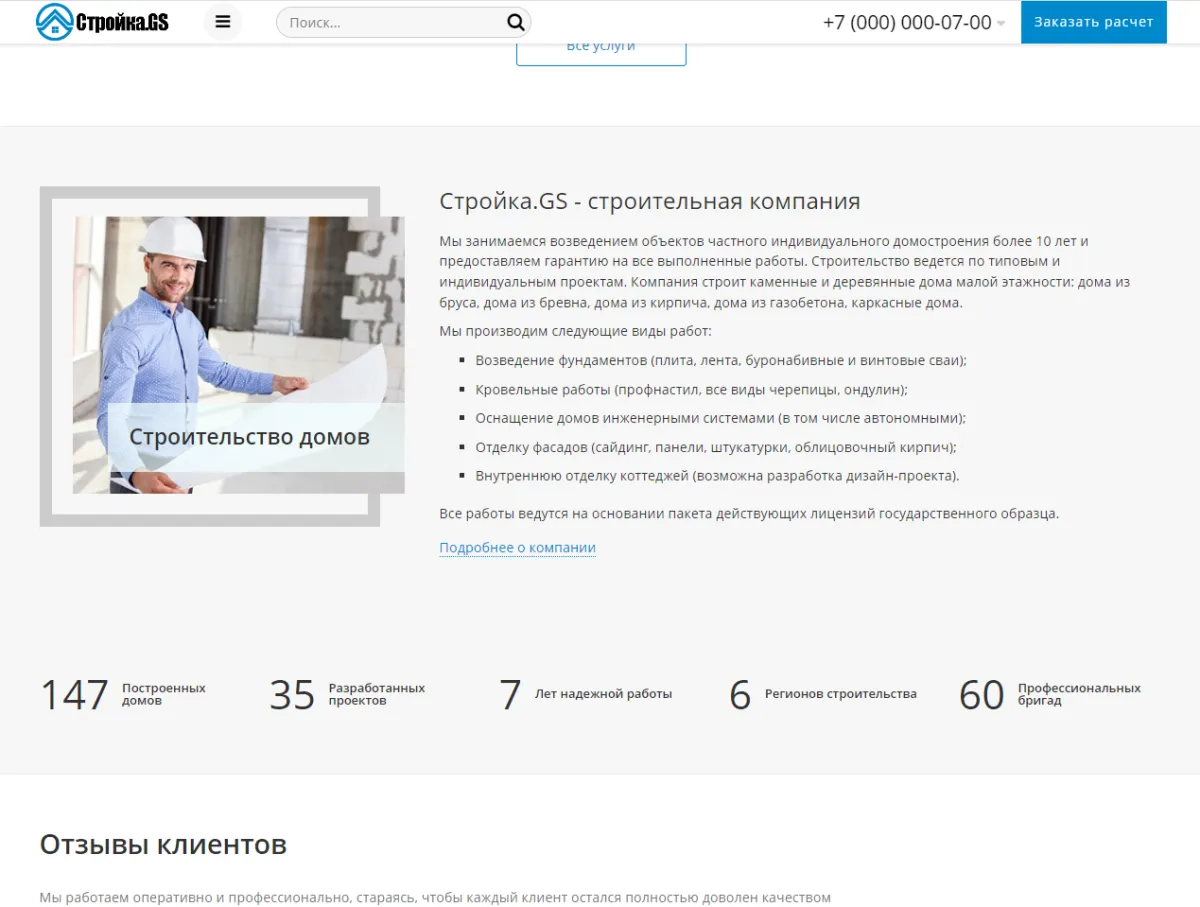Click the "Лет надежной работы" counter
The image size is (1200, 907).
click(588, 693)
